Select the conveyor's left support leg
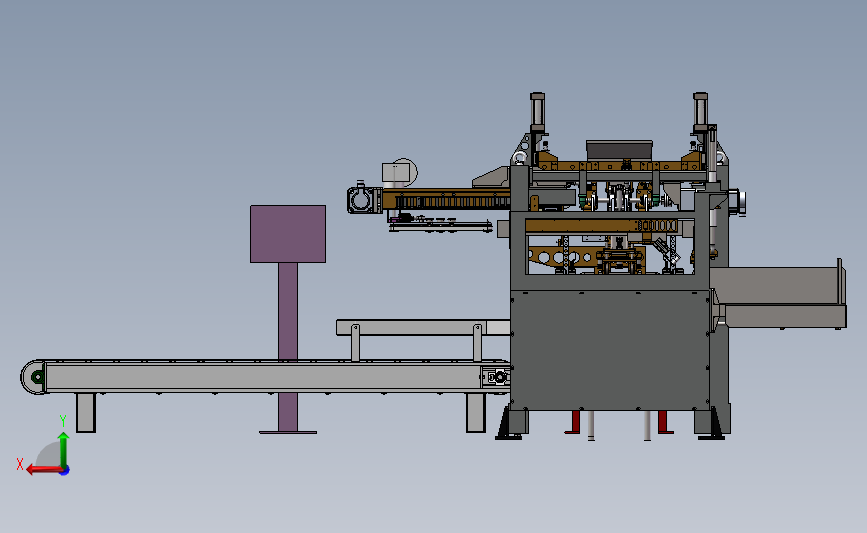Viewport: 867px width, 533px height. (86, 412)
